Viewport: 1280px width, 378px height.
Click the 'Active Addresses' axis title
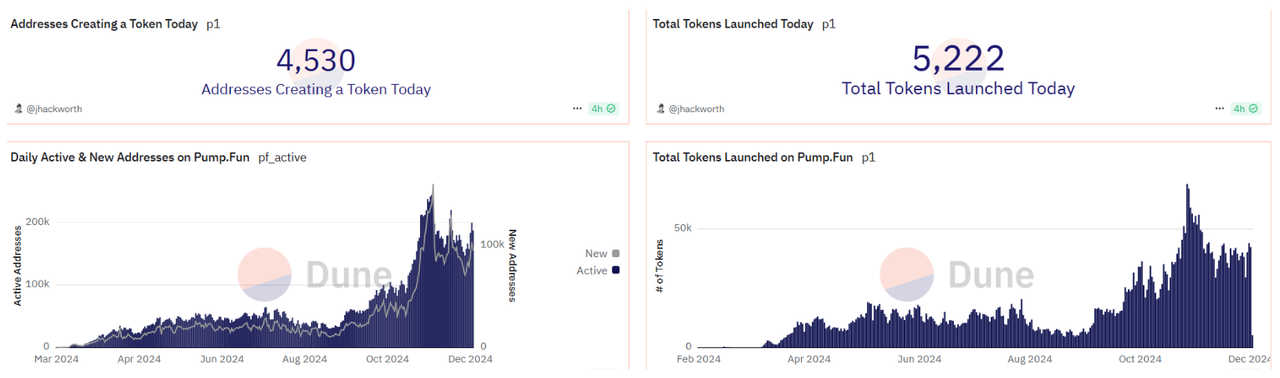click(17, 267)
